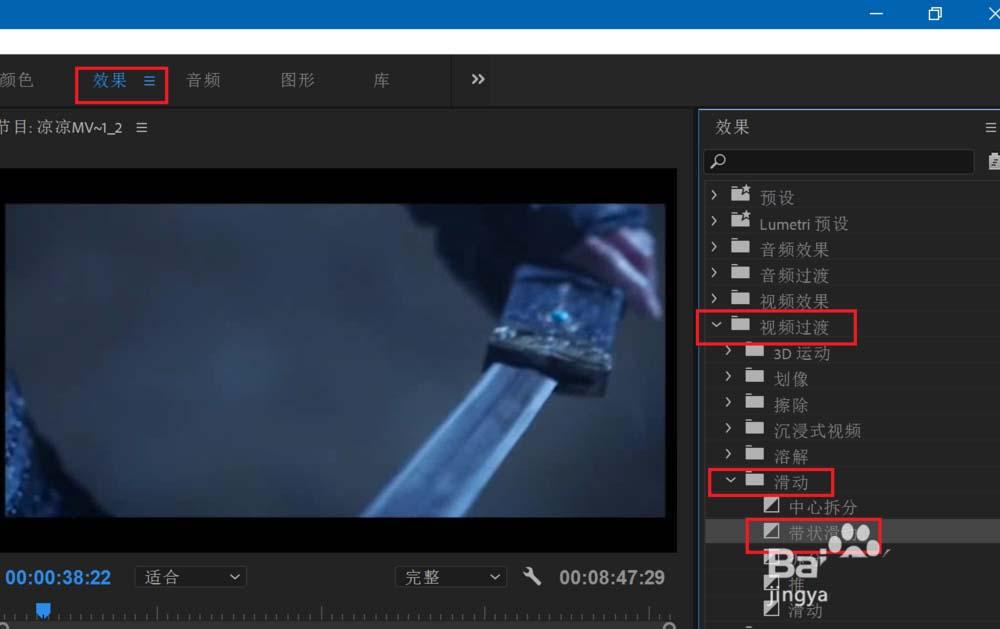Image resolution: width=1000 pixels, height=629 pixels.
Task: Click the blue playhead marker
Action: coord(43,609)
